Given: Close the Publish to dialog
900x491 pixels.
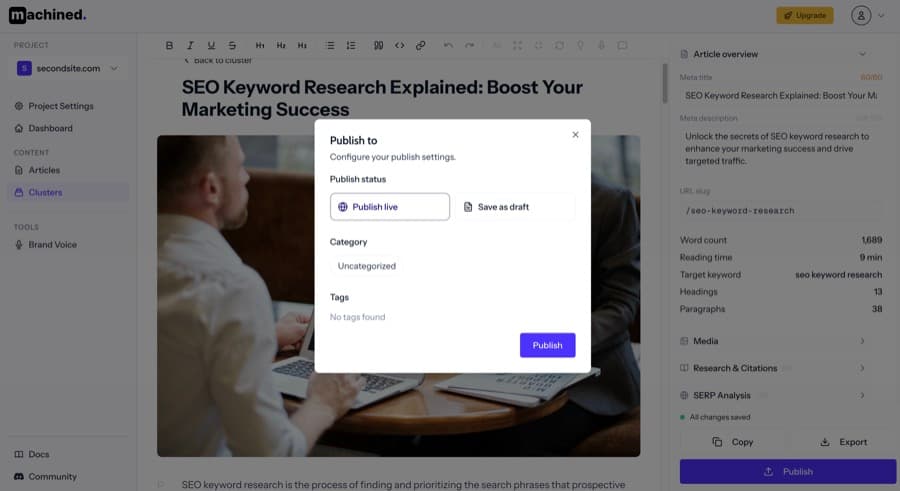Looking at the screenshot, I should [575, 135].
